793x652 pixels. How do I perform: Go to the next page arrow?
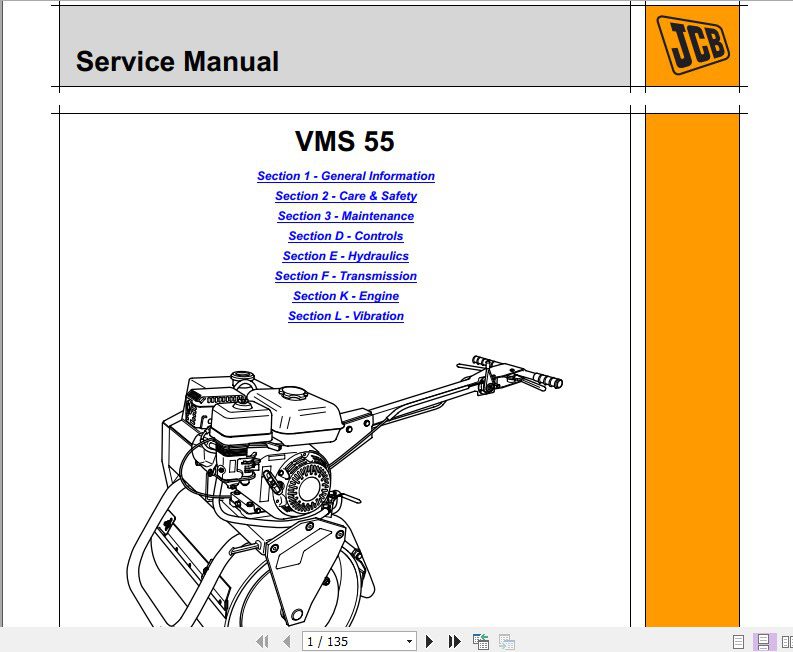(429, 641)
